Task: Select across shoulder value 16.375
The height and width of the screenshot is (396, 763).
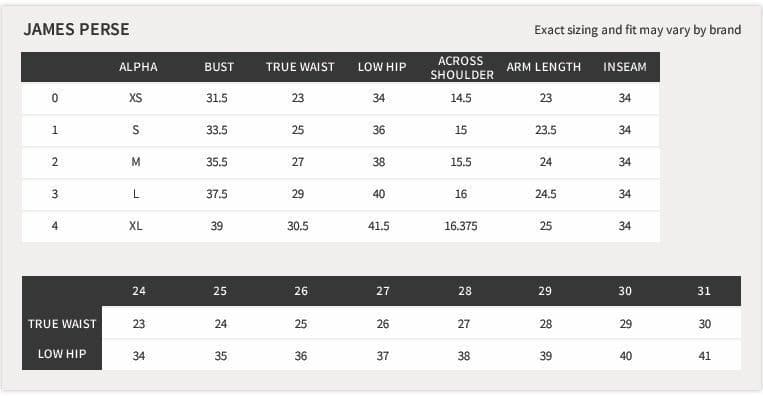Action: pyautogui.click(x=461, y=226)
